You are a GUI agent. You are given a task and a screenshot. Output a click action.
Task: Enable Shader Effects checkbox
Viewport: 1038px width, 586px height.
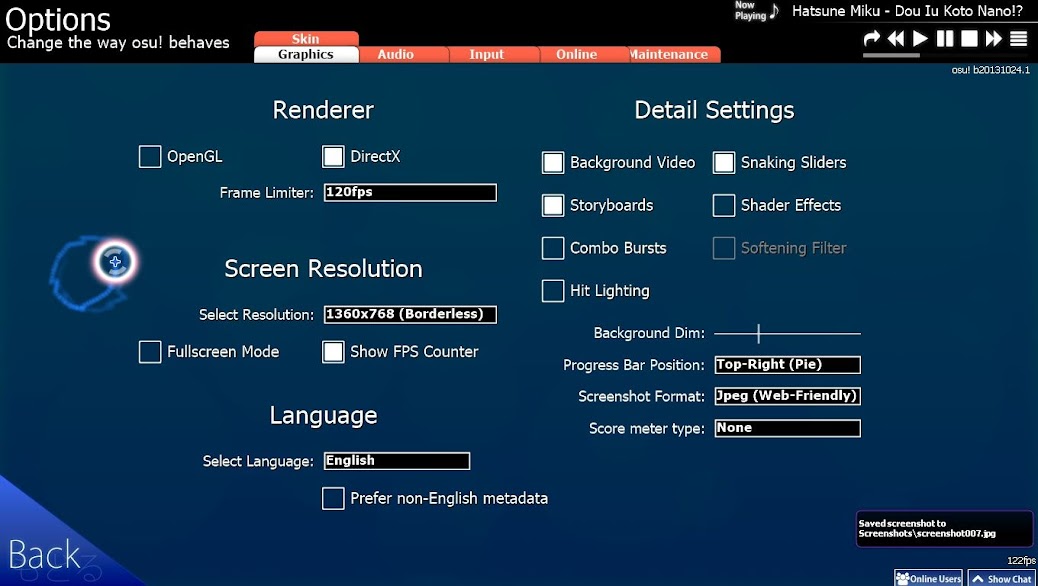tap(724, 205)
